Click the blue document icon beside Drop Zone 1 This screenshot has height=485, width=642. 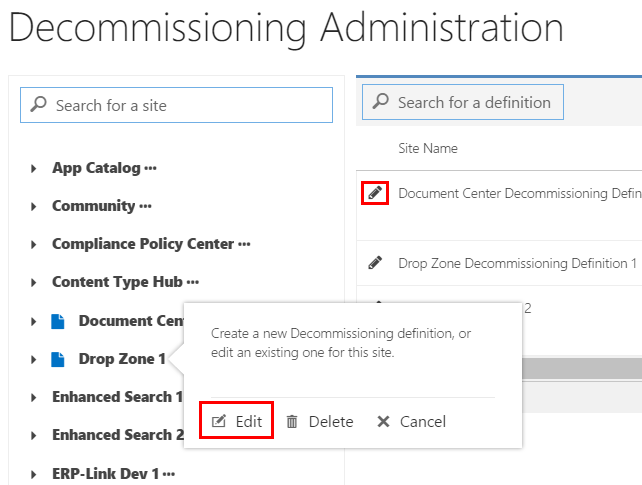[x=58, y=359]
